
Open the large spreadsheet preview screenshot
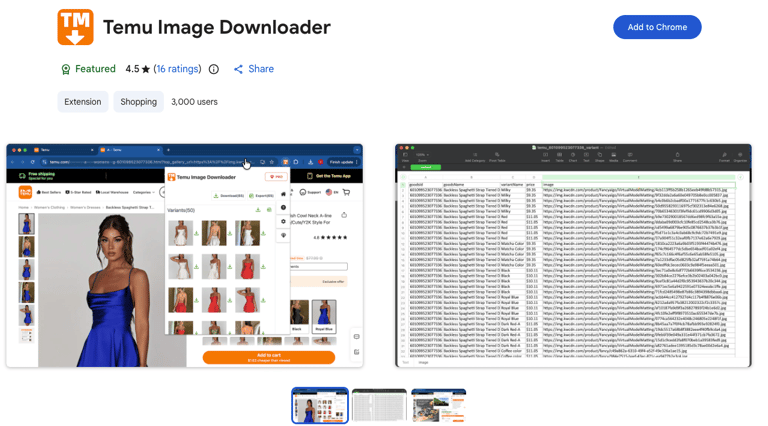(x=573, y=256)
